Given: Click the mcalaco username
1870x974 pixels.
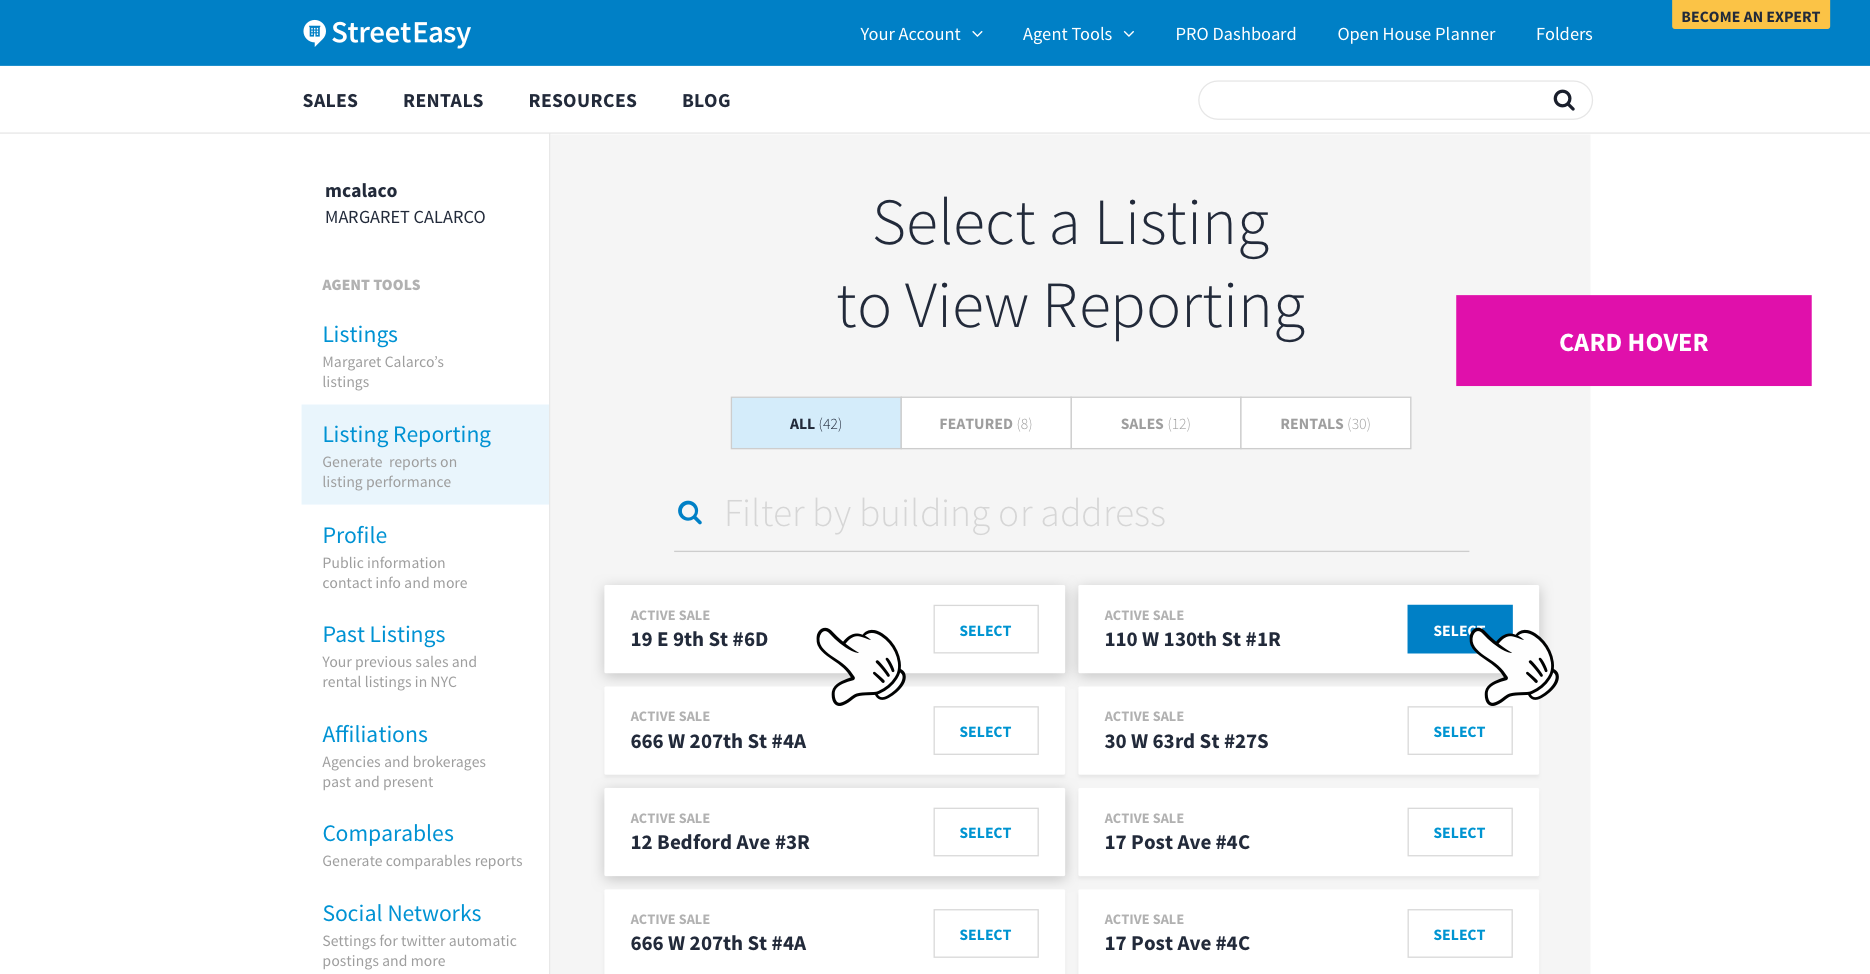Looking at the screenshot, I should click(x=361, y=190).
